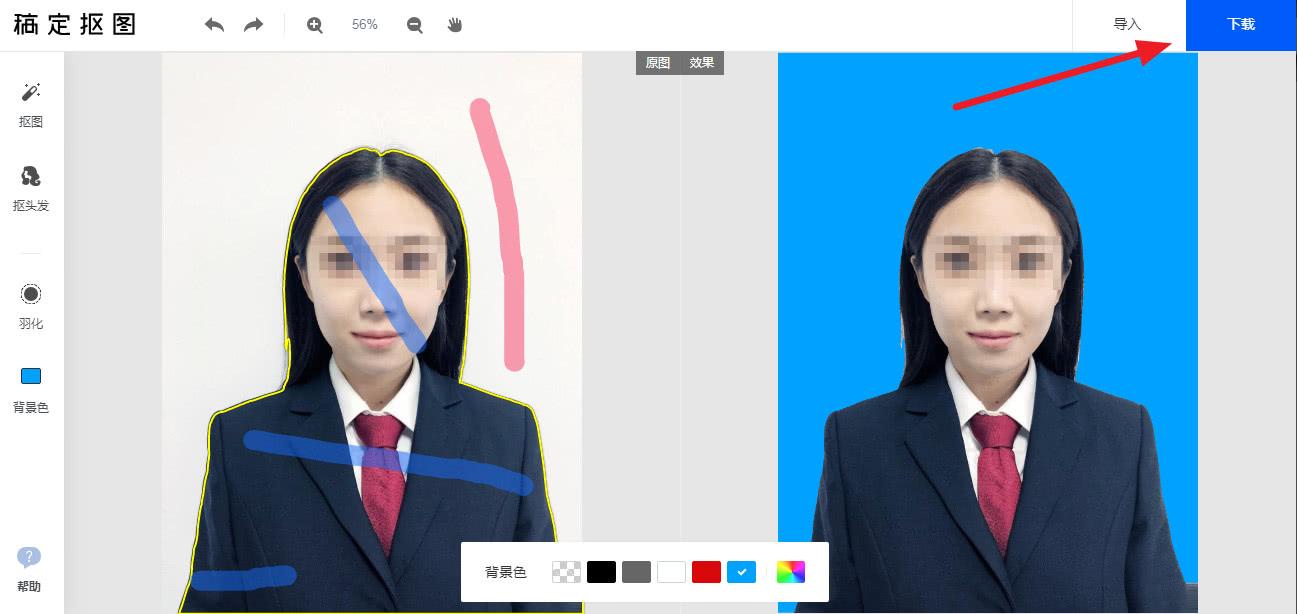Click the 下载 download button

[x=1240, y=24]
